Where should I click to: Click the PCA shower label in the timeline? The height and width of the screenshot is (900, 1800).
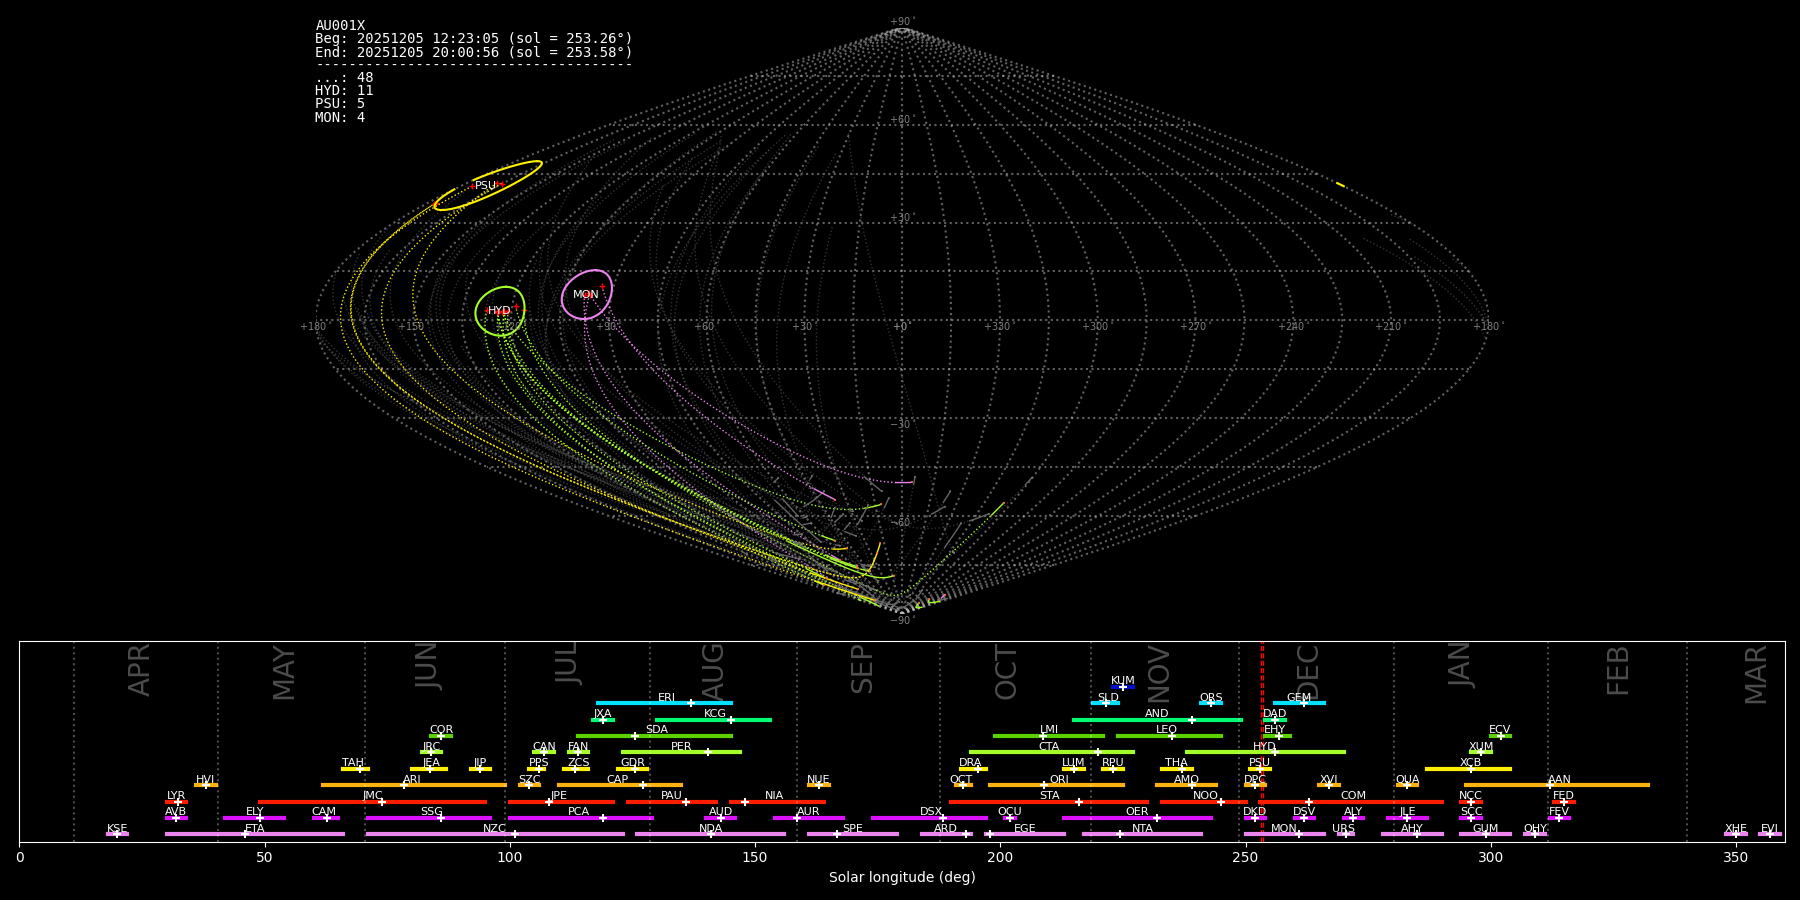[x=579, y=812]
